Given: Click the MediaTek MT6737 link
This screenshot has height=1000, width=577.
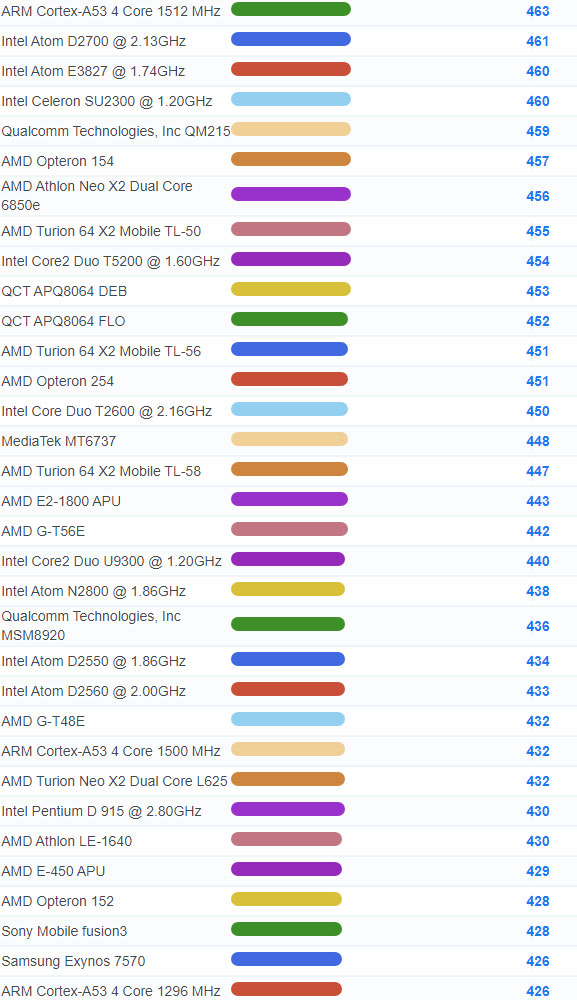Looking at the screenshot, I should pos(59,441).
